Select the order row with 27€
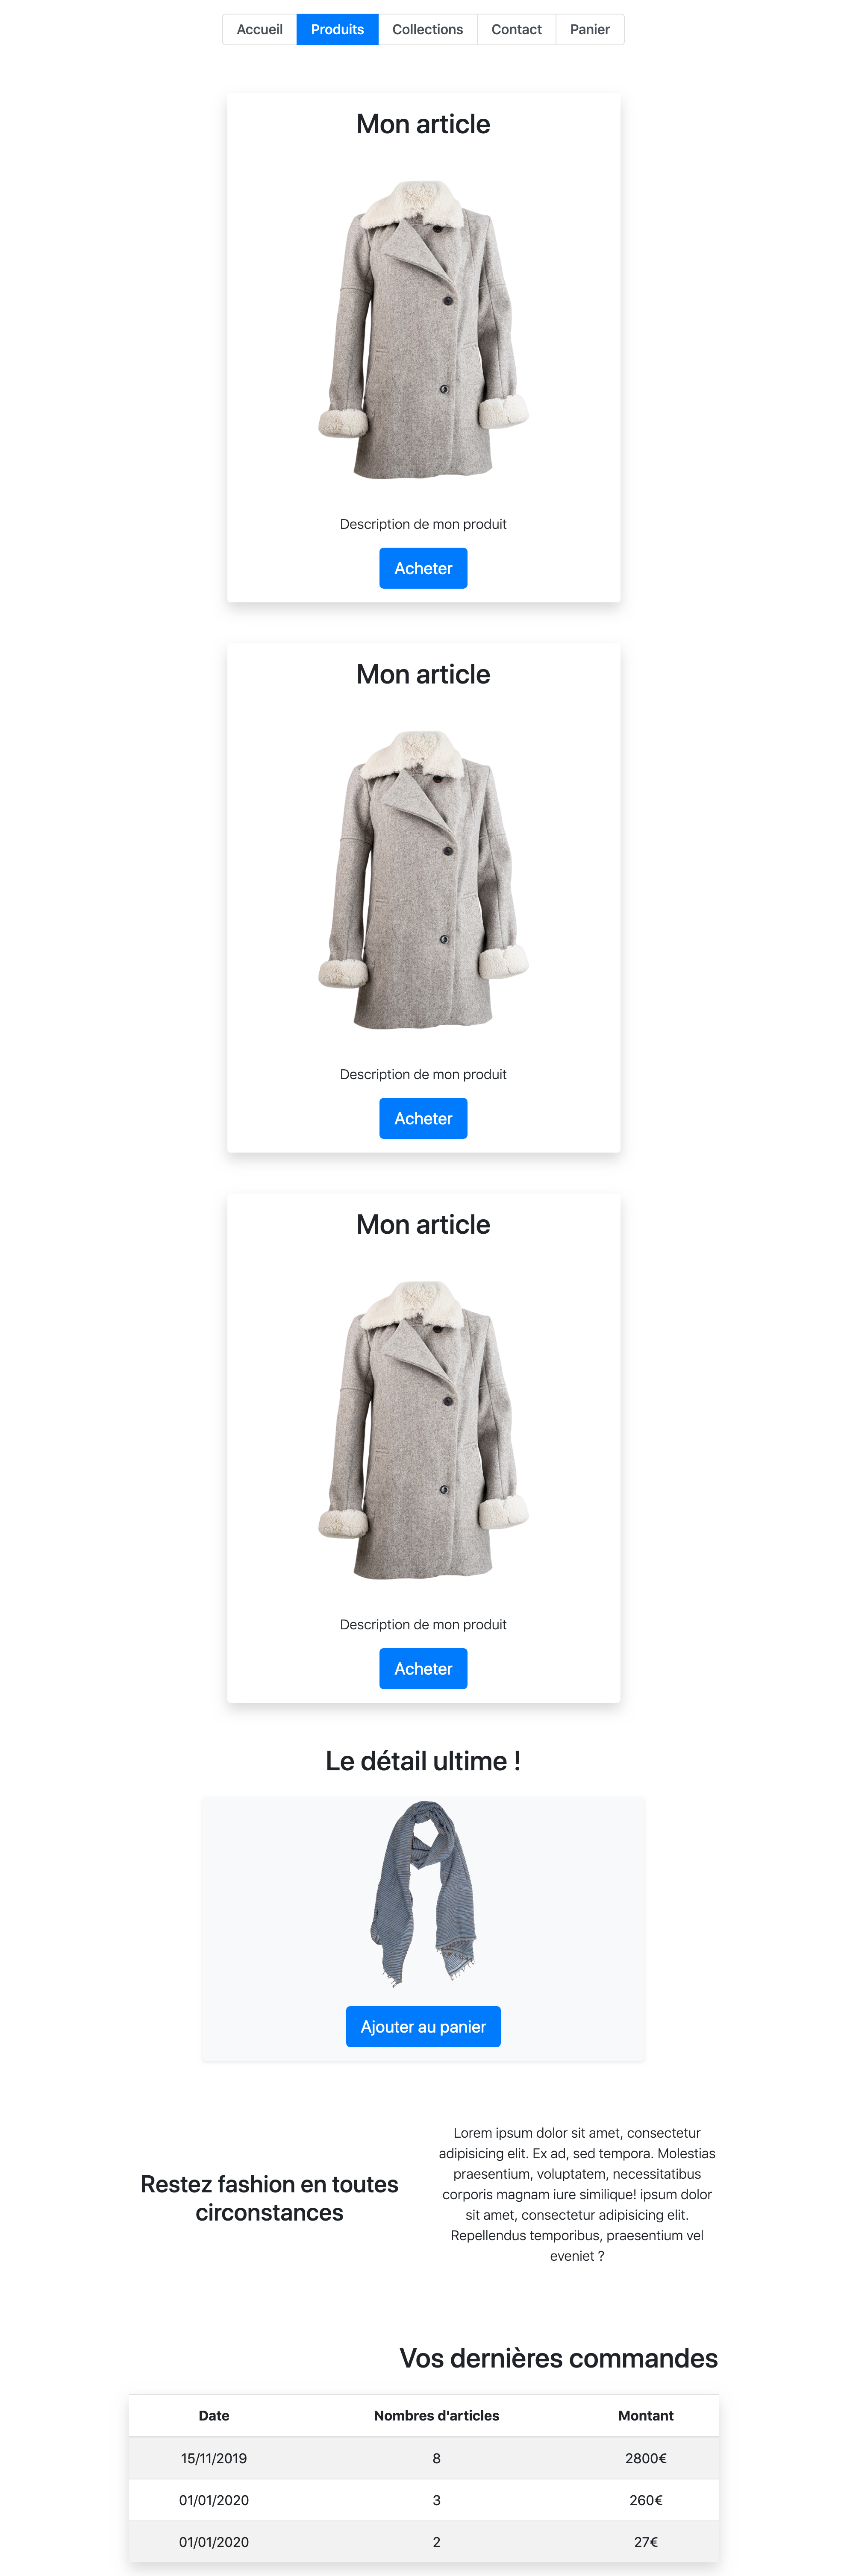This screenshot has height=2576, width=847. (x=423, y=2542)
